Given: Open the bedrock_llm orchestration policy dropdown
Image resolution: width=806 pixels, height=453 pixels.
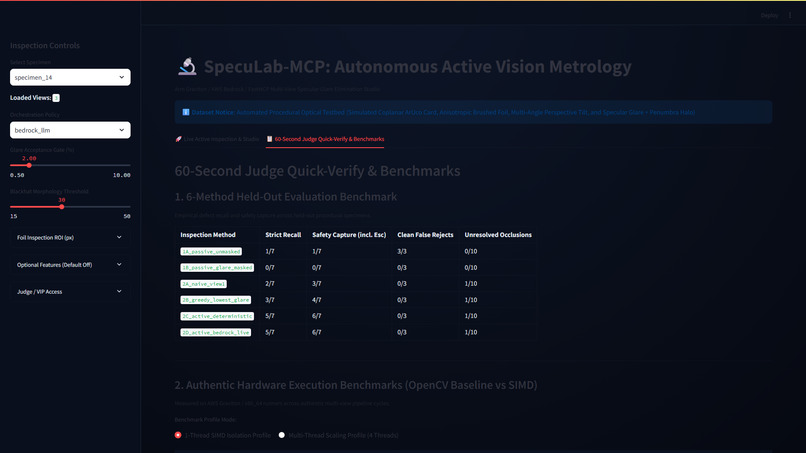Looking at the screenshot, I should point(70,130).
